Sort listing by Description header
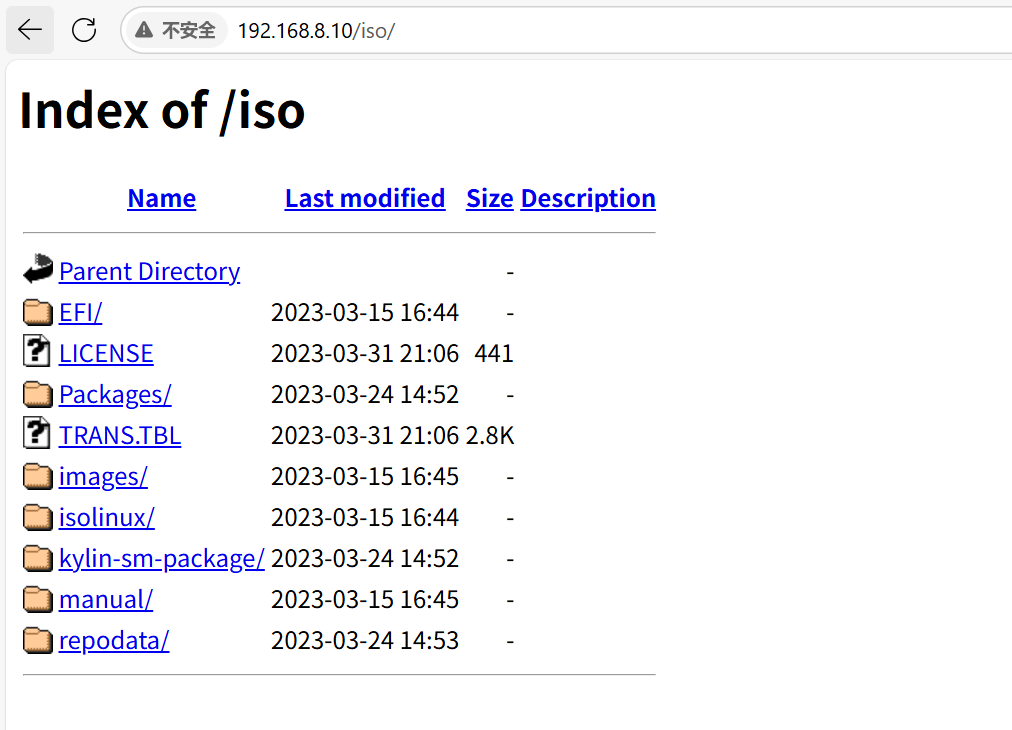 point(588,198)
